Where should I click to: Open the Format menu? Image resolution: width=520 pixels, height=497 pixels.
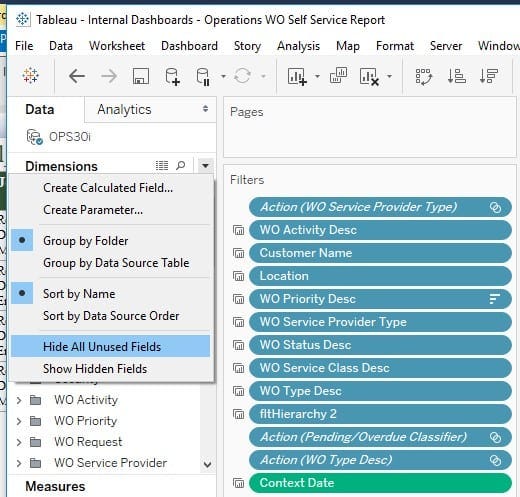point(395,46)
